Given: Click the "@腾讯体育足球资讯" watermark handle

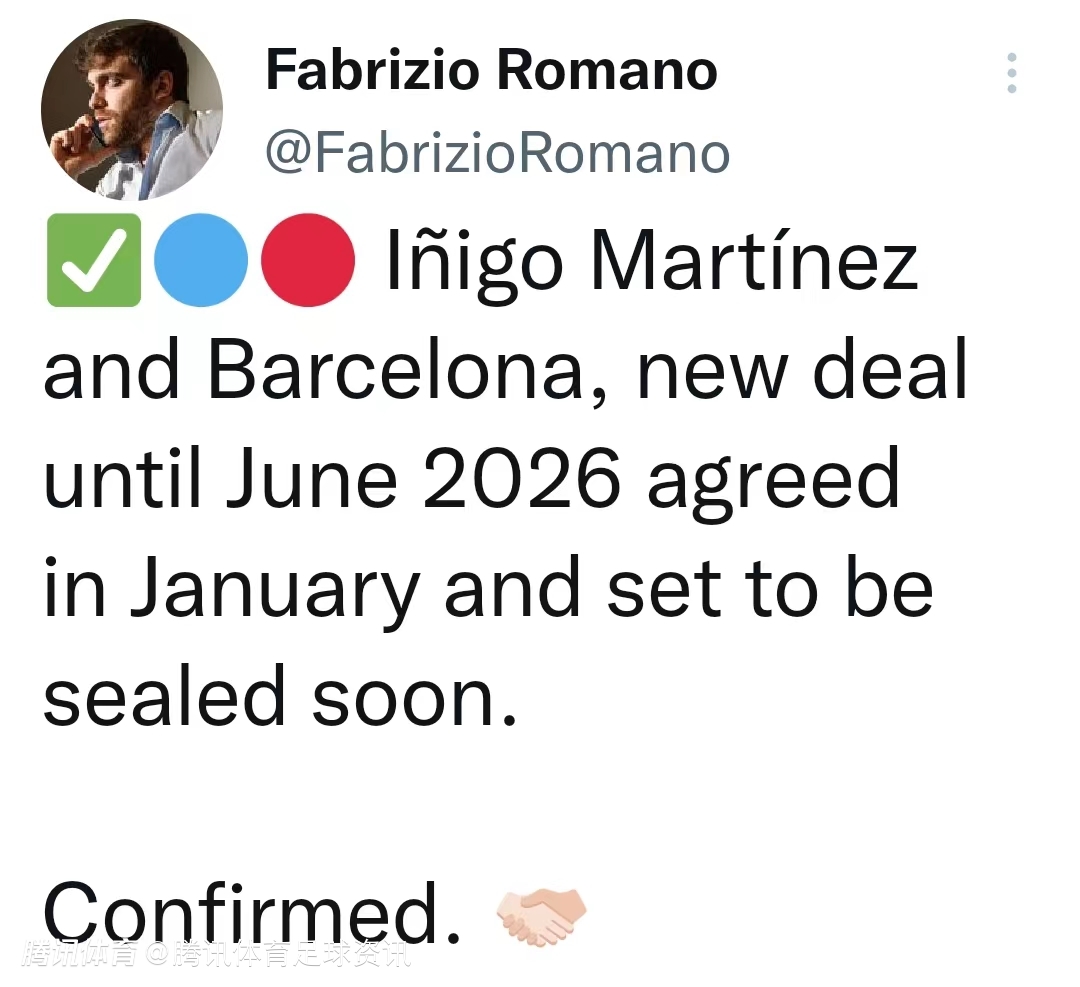Looking at the screenshot, I should tap(280, 955).
